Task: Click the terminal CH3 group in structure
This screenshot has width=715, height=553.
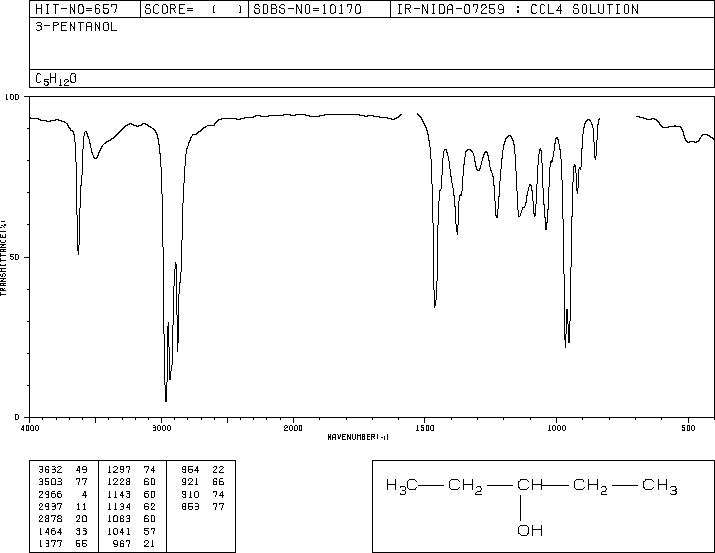Action: pos(660,486)
